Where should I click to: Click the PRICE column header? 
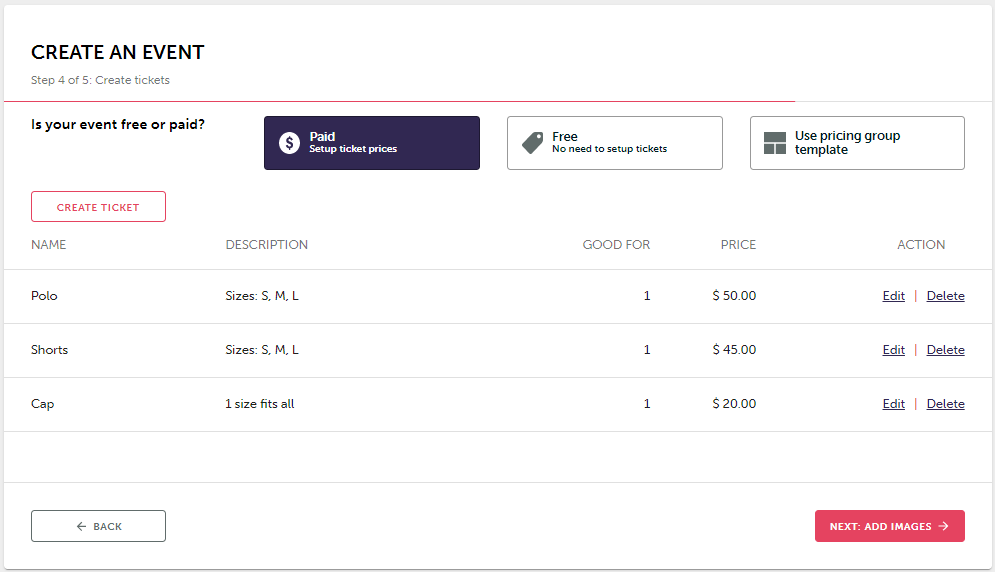tap(738, 244)
